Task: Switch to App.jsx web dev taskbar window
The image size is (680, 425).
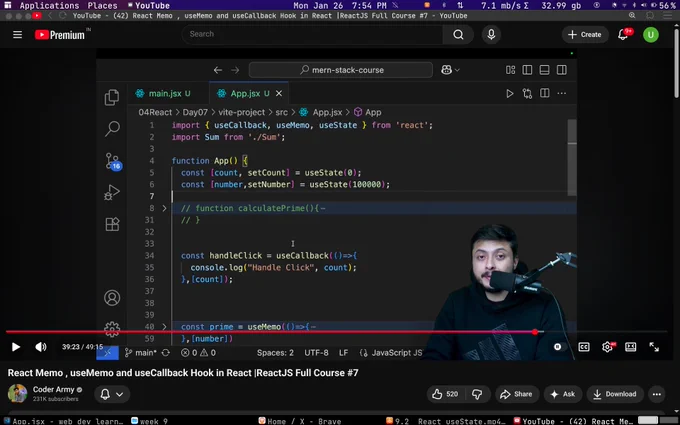Action: click(63, 421)
